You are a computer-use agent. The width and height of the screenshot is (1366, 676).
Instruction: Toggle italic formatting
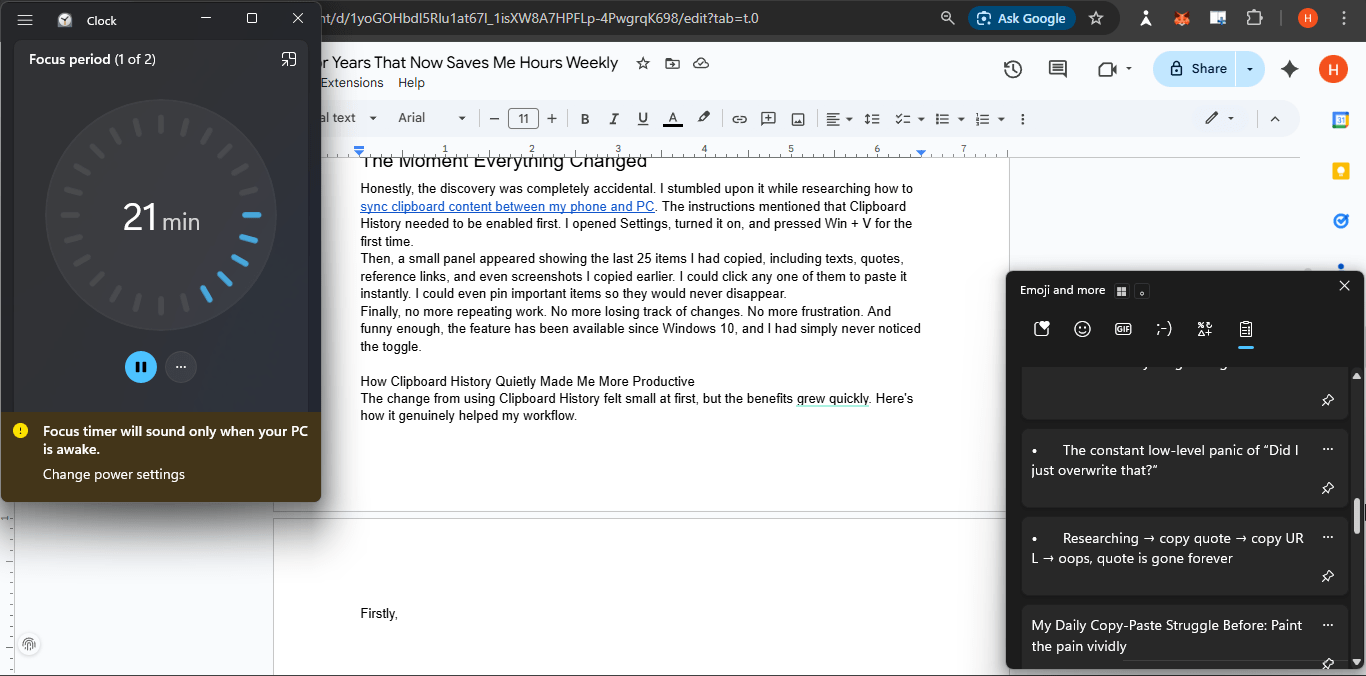point(614,119)
